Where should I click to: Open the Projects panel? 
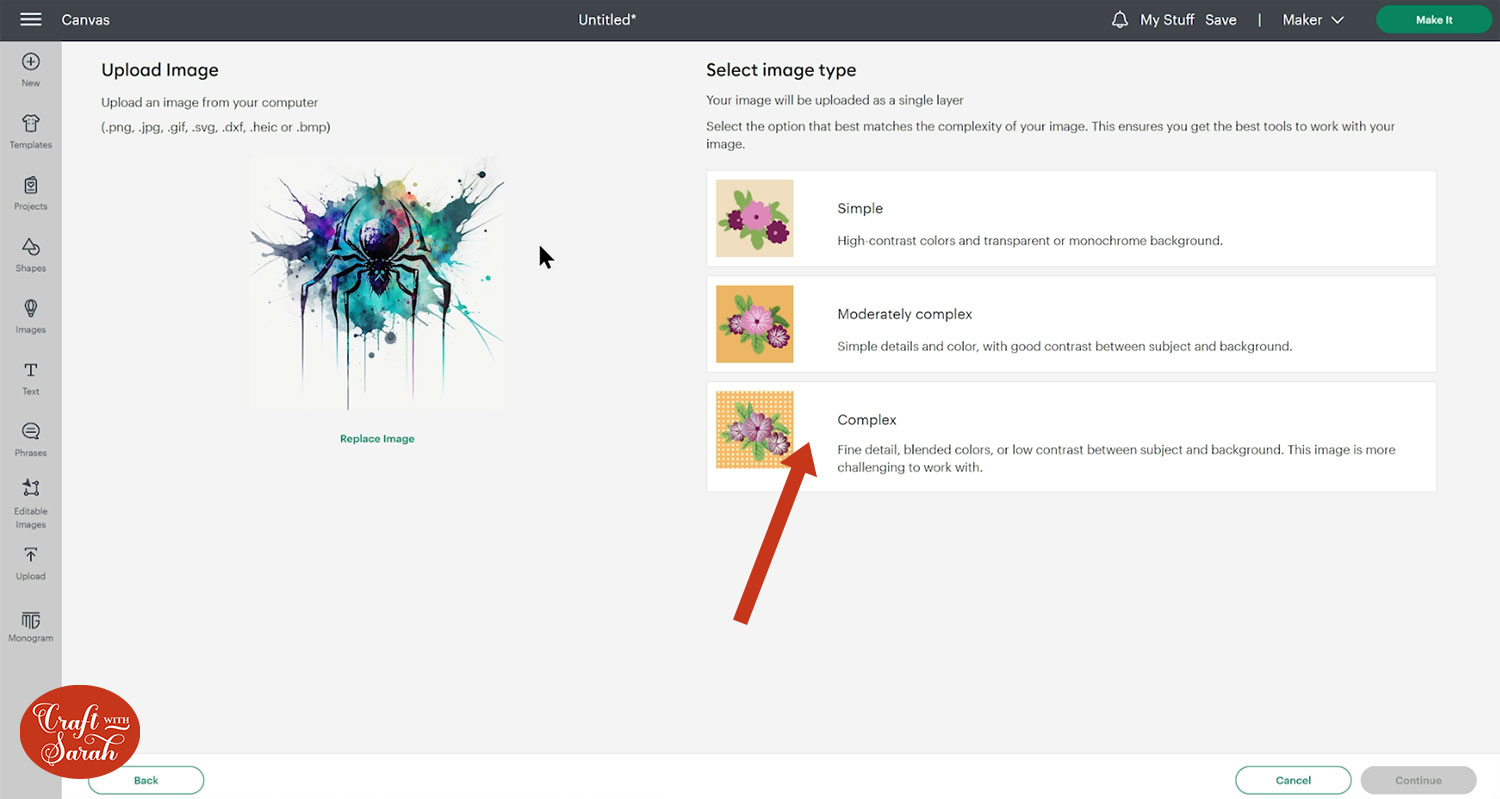[x=31, y=193]
